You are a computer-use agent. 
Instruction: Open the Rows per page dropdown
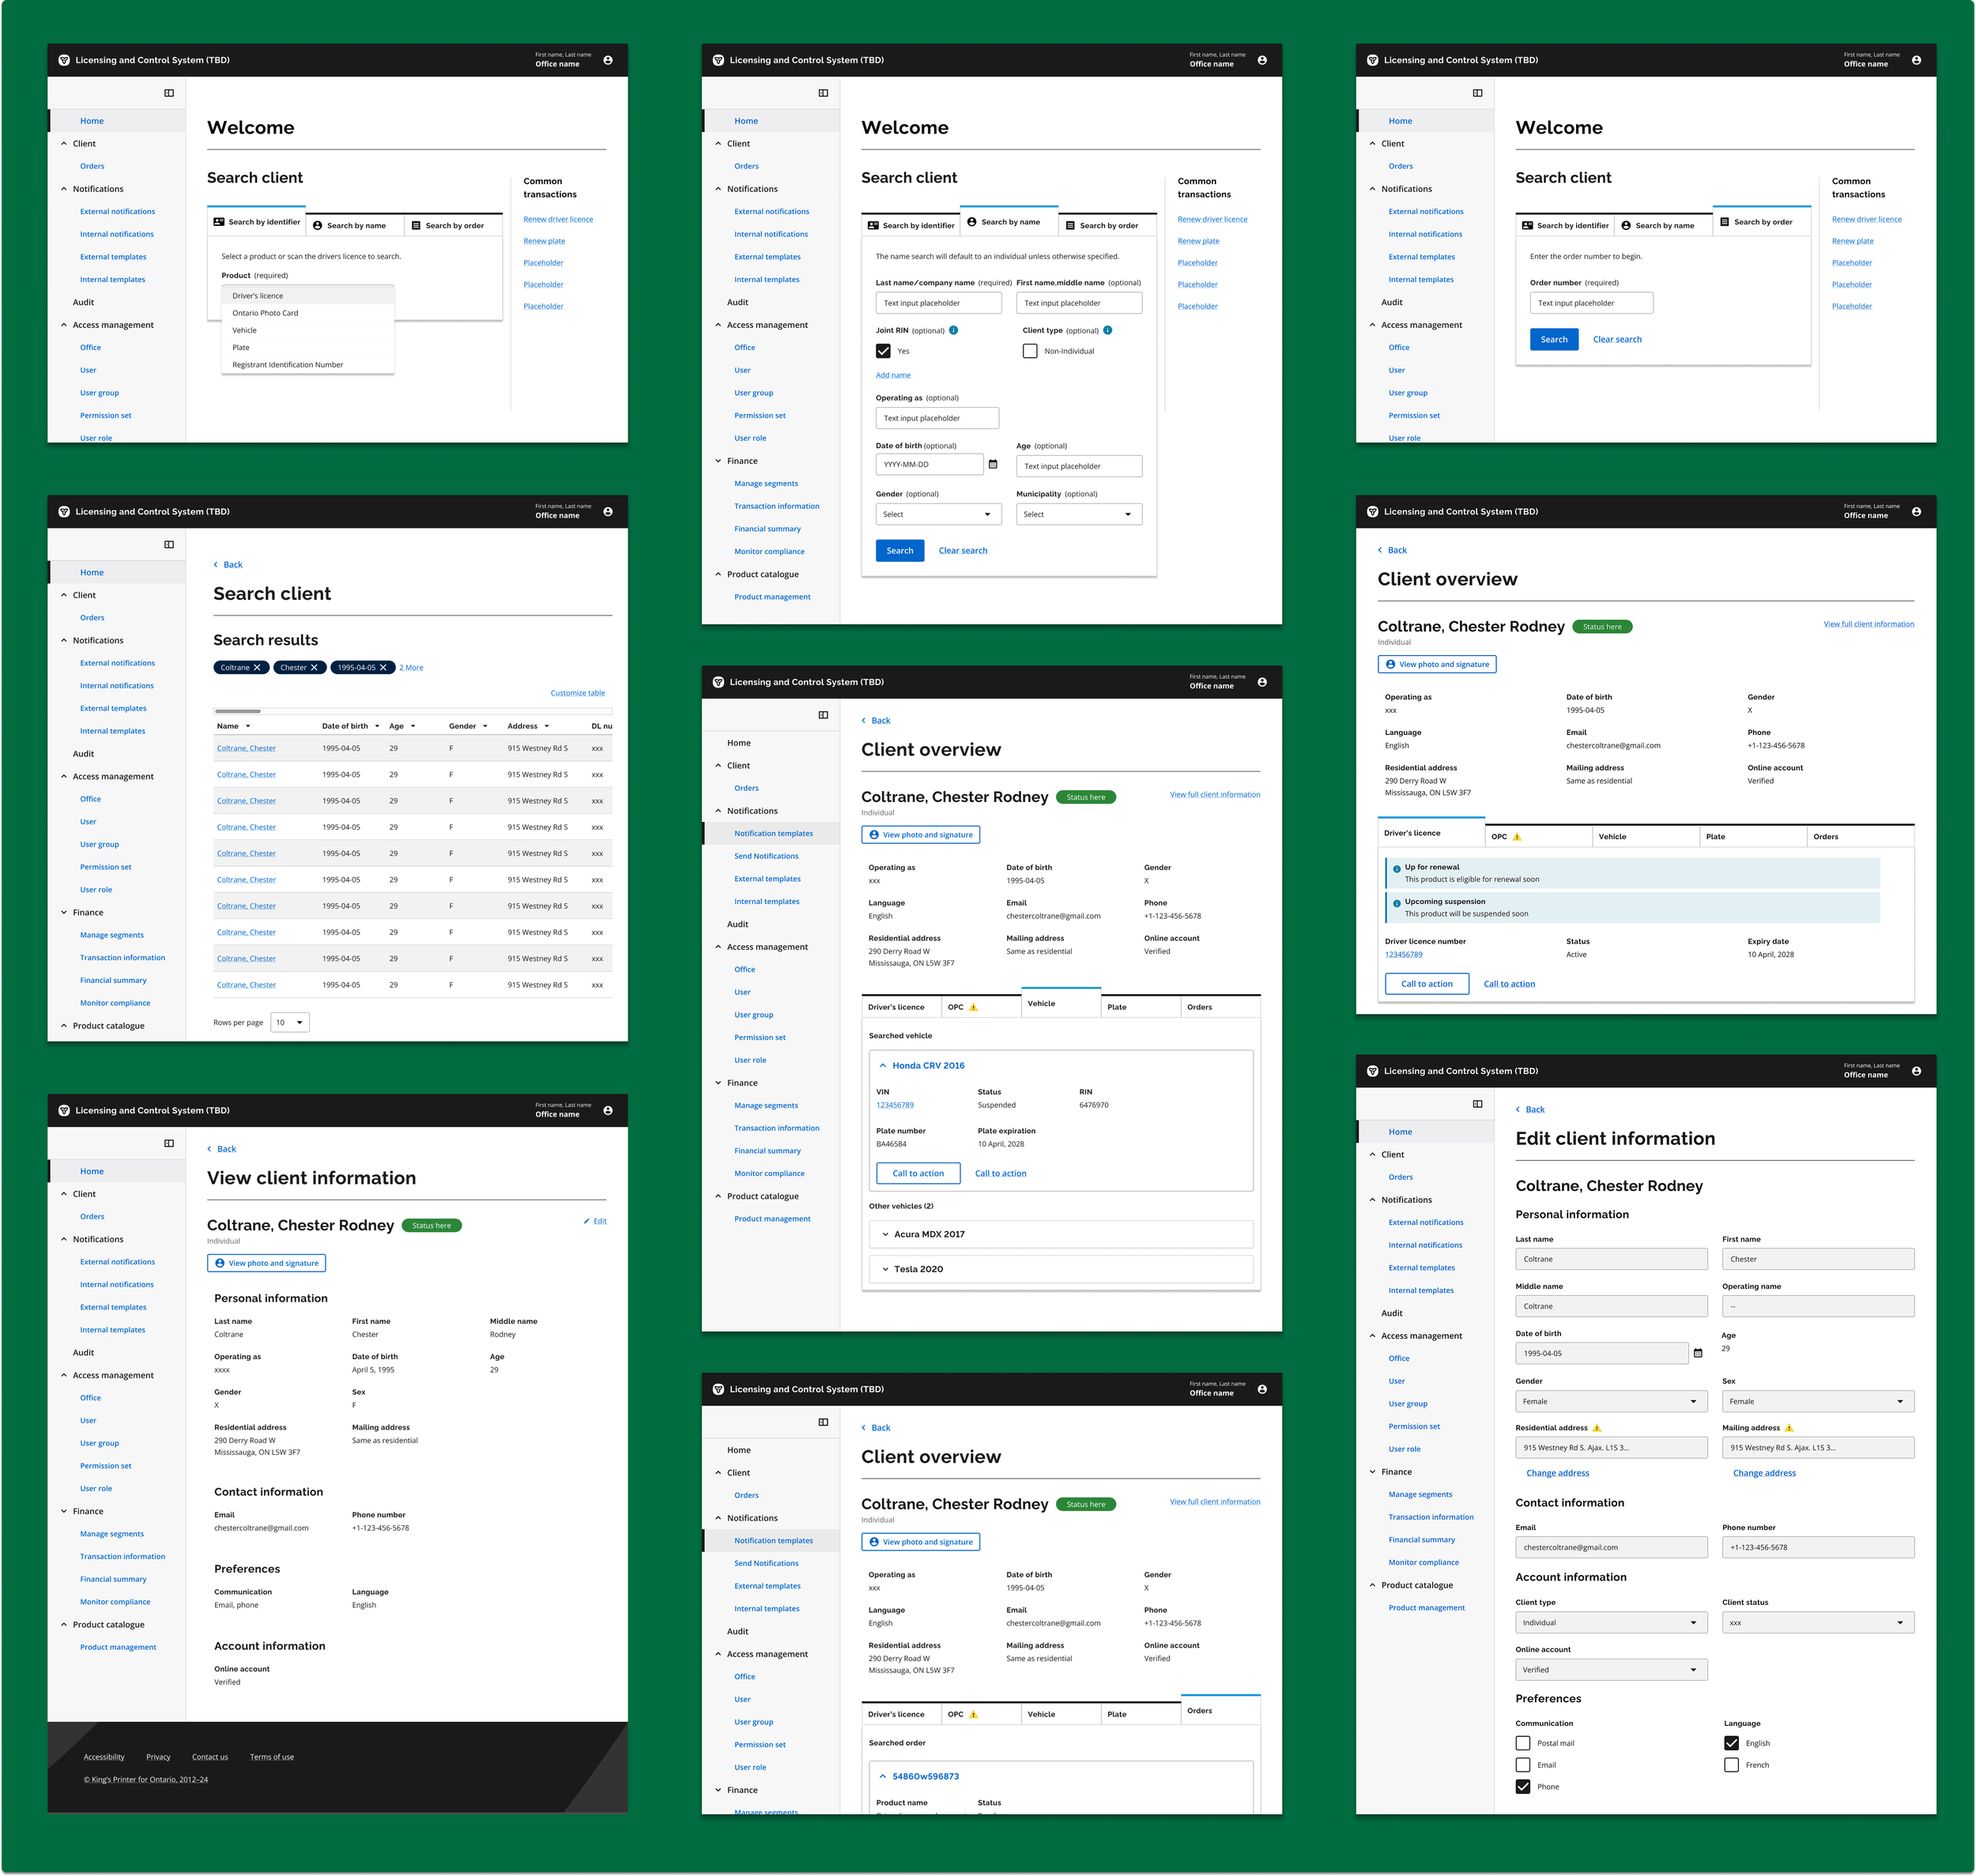coord(289,1022)
